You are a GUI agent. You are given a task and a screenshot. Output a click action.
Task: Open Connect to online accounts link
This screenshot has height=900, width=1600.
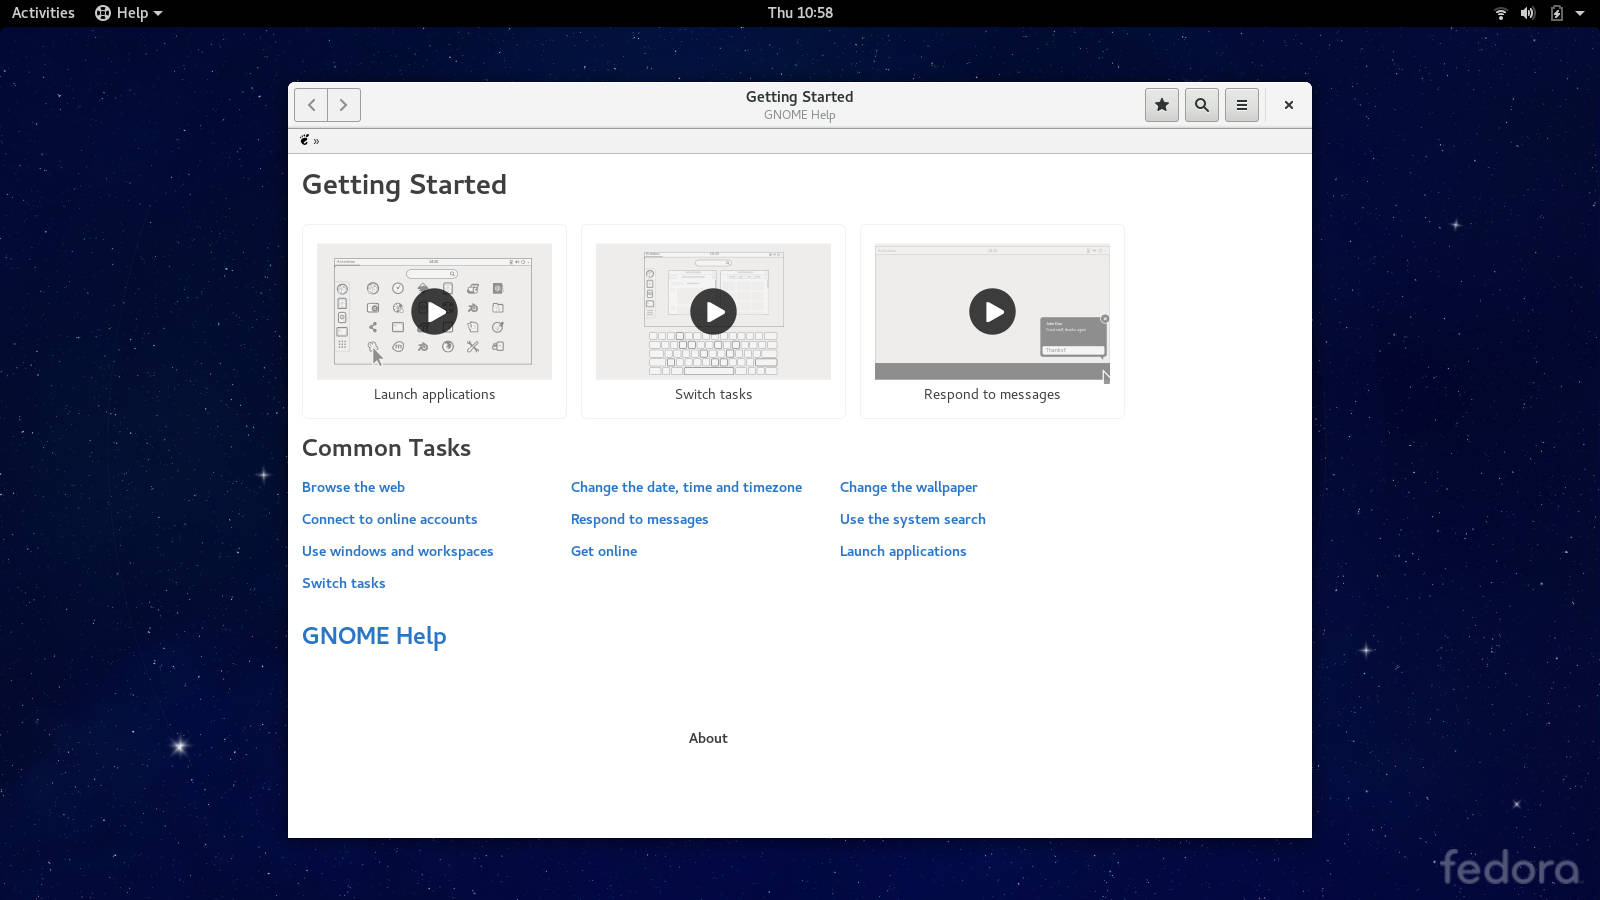(389, 519)
